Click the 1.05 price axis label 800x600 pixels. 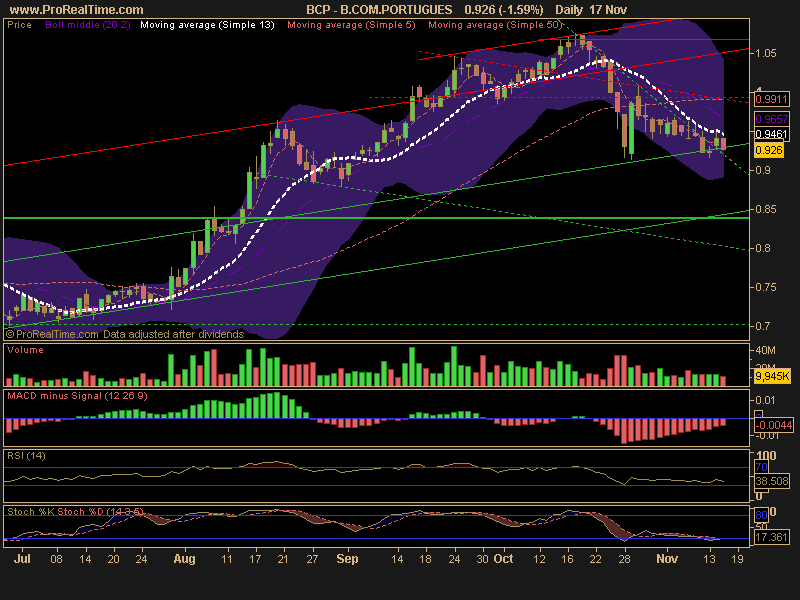tap(766, 54)
